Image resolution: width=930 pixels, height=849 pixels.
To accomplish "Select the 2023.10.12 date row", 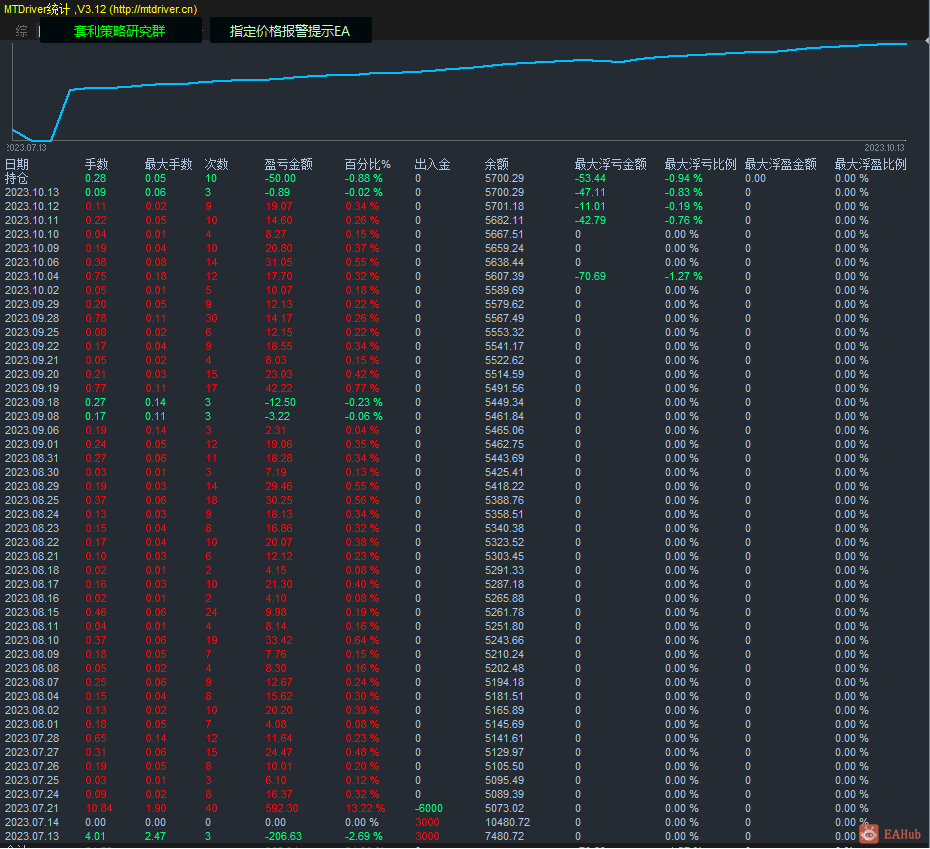I will [32, 206].
